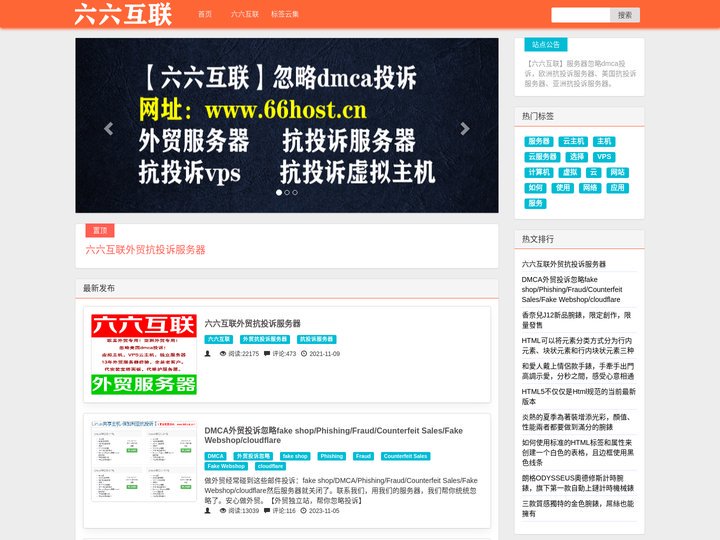720x540 pixels.
Task: Click the VPS hot tag
Action: pos(604,157)
